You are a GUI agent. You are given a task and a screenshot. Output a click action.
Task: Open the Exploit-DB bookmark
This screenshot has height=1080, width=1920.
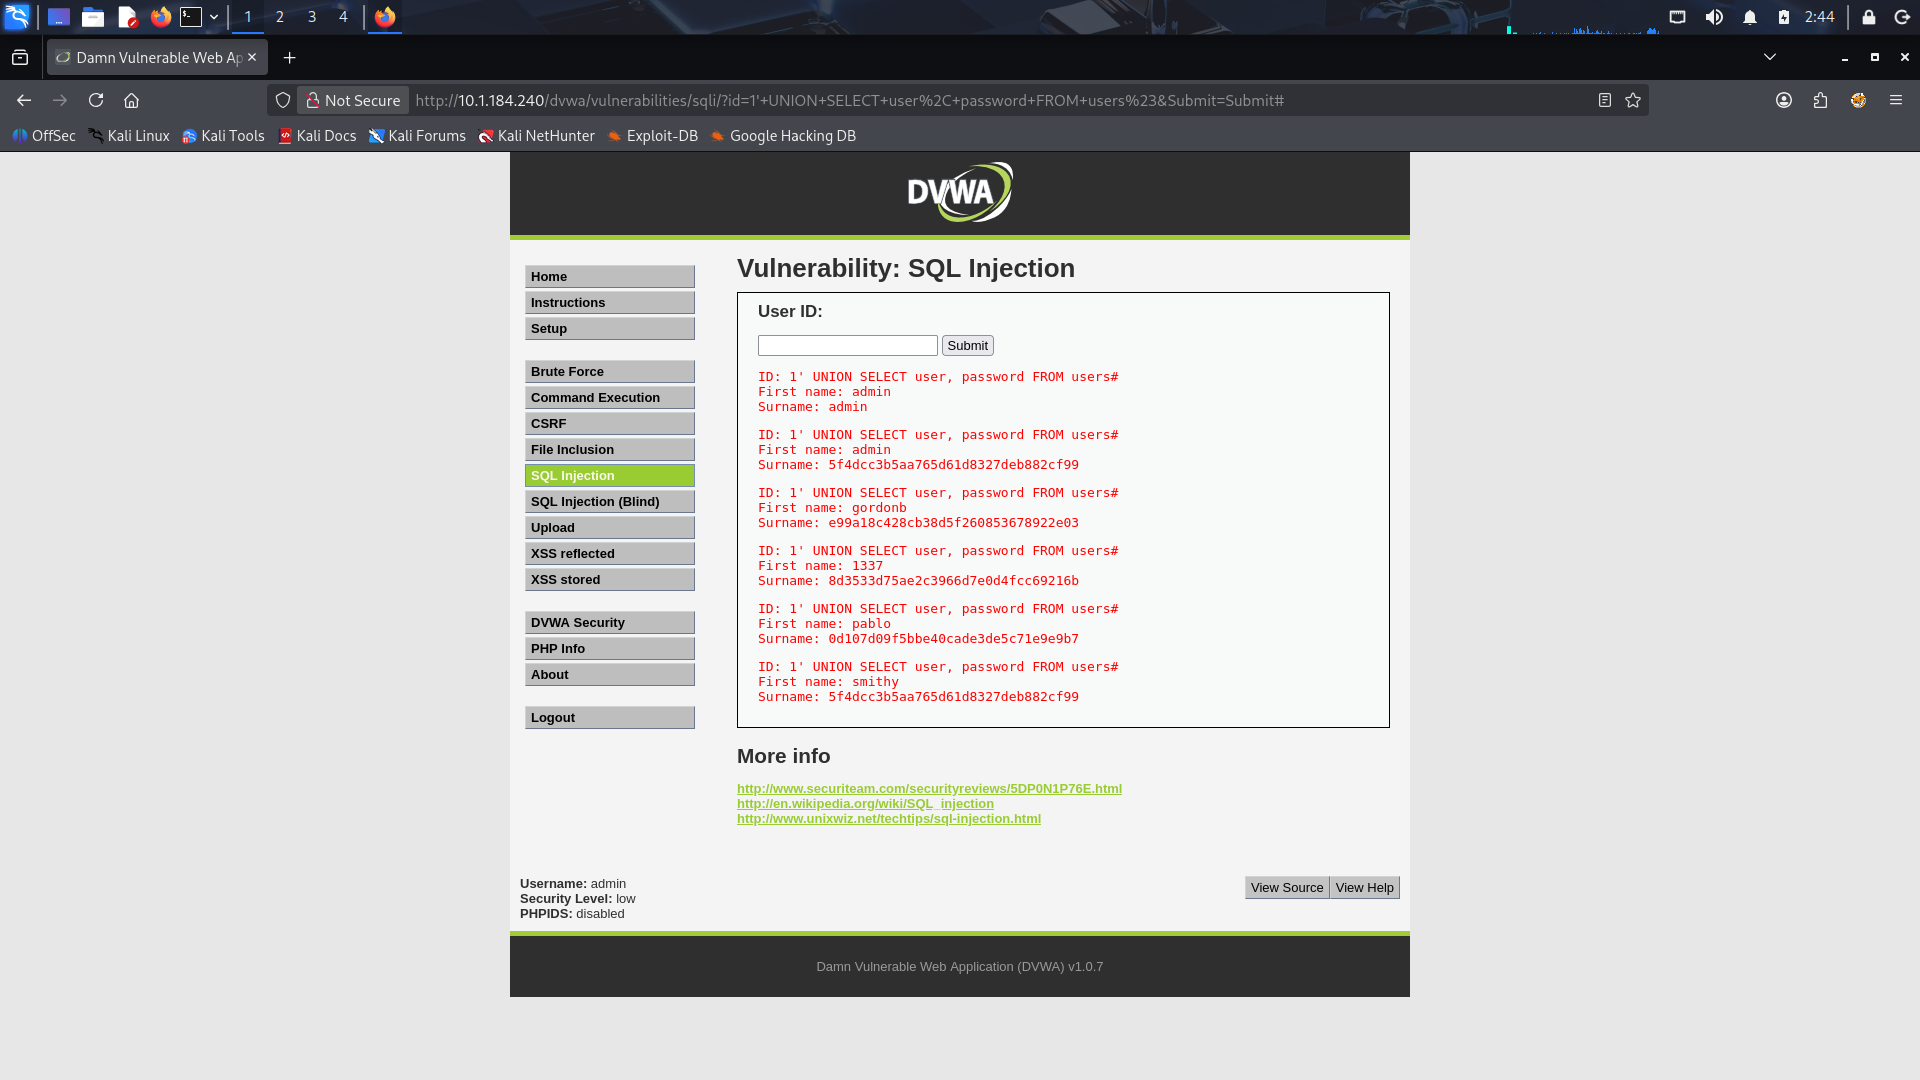pos(652,136)
